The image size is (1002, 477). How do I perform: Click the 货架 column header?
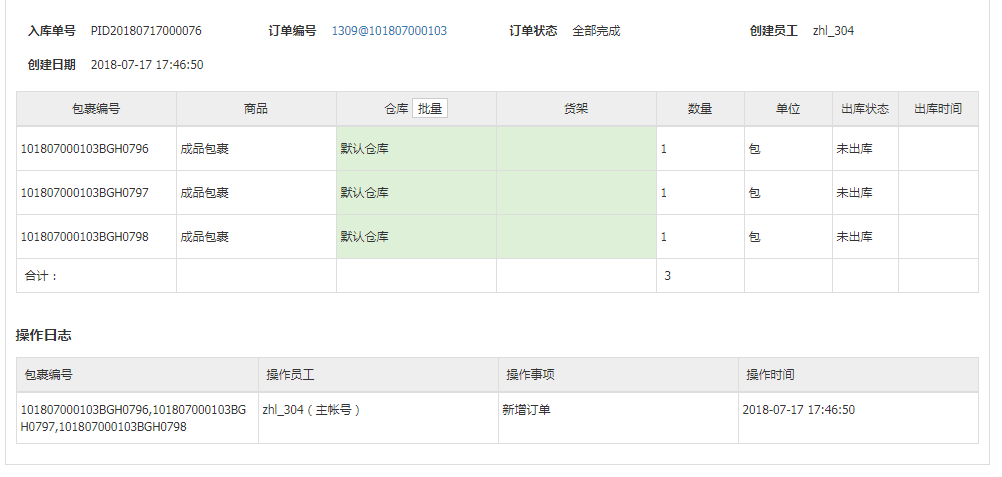(x=576, y=109)
